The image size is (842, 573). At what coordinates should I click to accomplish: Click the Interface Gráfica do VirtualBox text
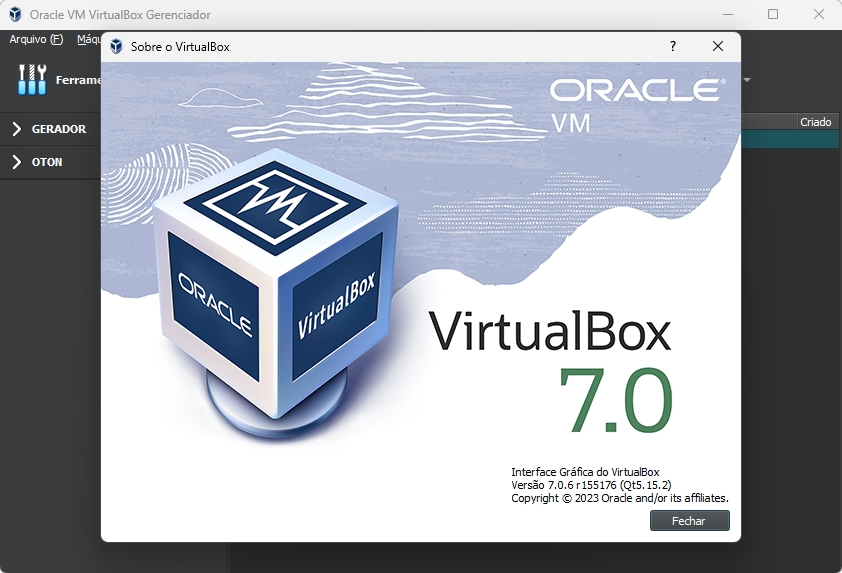point(585,472)
